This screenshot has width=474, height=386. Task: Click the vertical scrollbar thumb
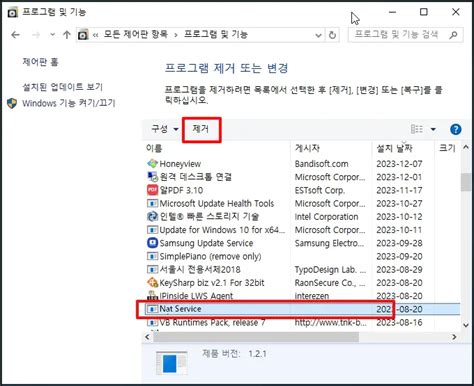466,182
